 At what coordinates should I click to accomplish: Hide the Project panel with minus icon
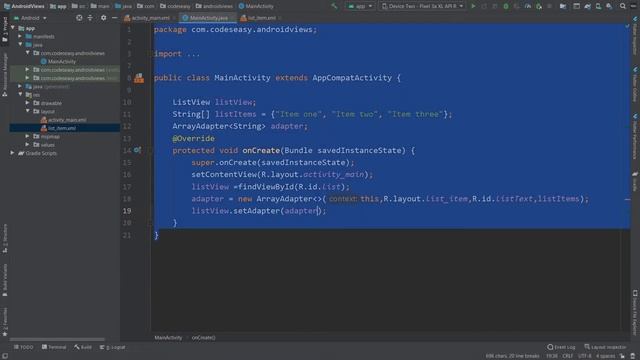click(114, 18)
